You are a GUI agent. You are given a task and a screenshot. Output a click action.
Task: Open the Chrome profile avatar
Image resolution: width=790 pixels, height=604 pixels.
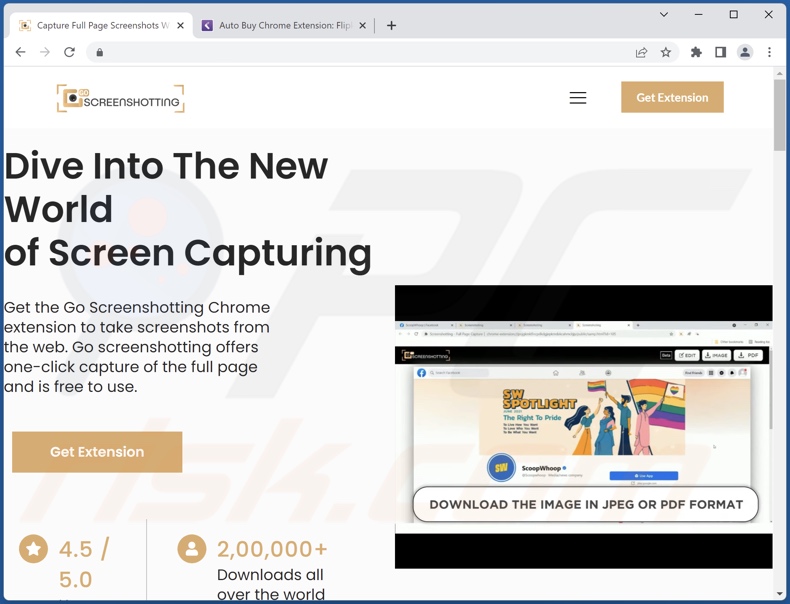[745, 52]
